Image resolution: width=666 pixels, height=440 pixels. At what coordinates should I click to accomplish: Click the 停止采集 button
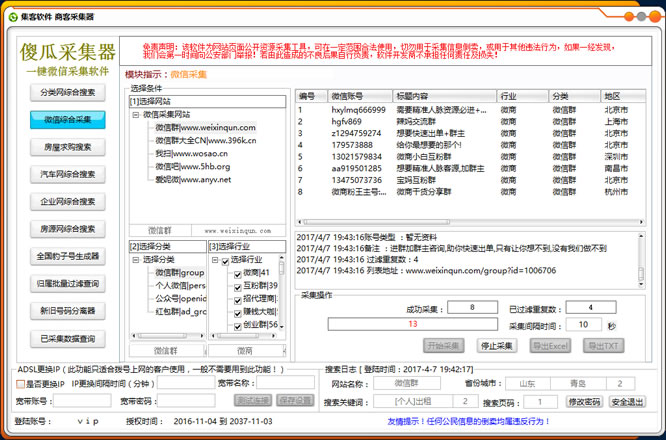pyautogui.click(x=497, y=345)
